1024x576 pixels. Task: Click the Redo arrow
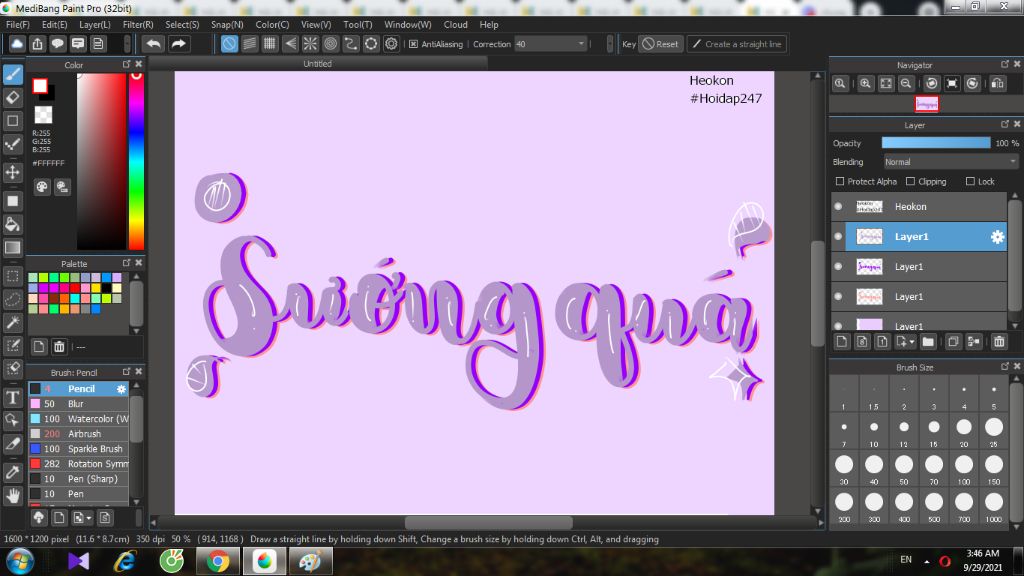click(178, 44)
